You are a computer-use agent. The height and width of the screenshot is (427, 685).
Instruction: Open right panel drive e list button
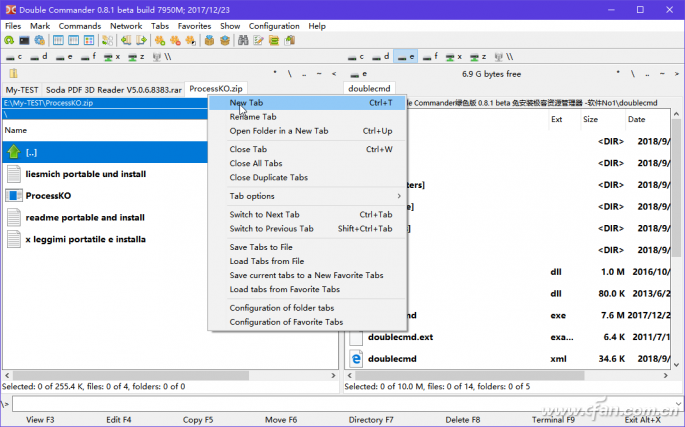point(359,74)
